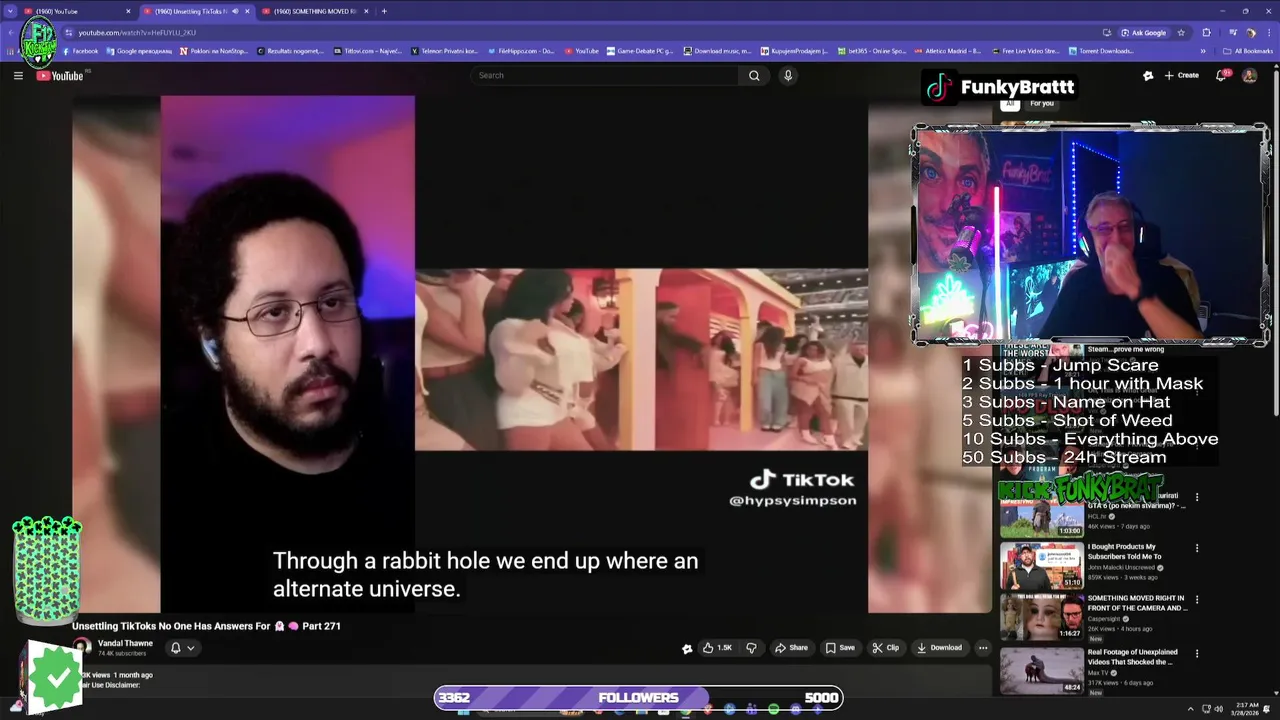The height and width of the screenshot is (720, 1280).
Task: Click the Max TV channel name
Action: [1098, 673]
